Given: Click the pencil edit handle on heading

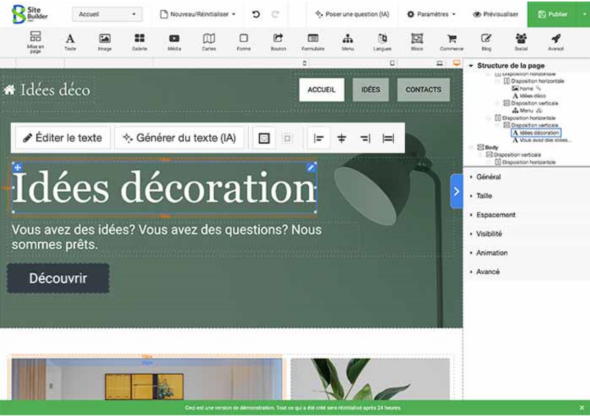Looking at the screenshot, I should point(311,167).
